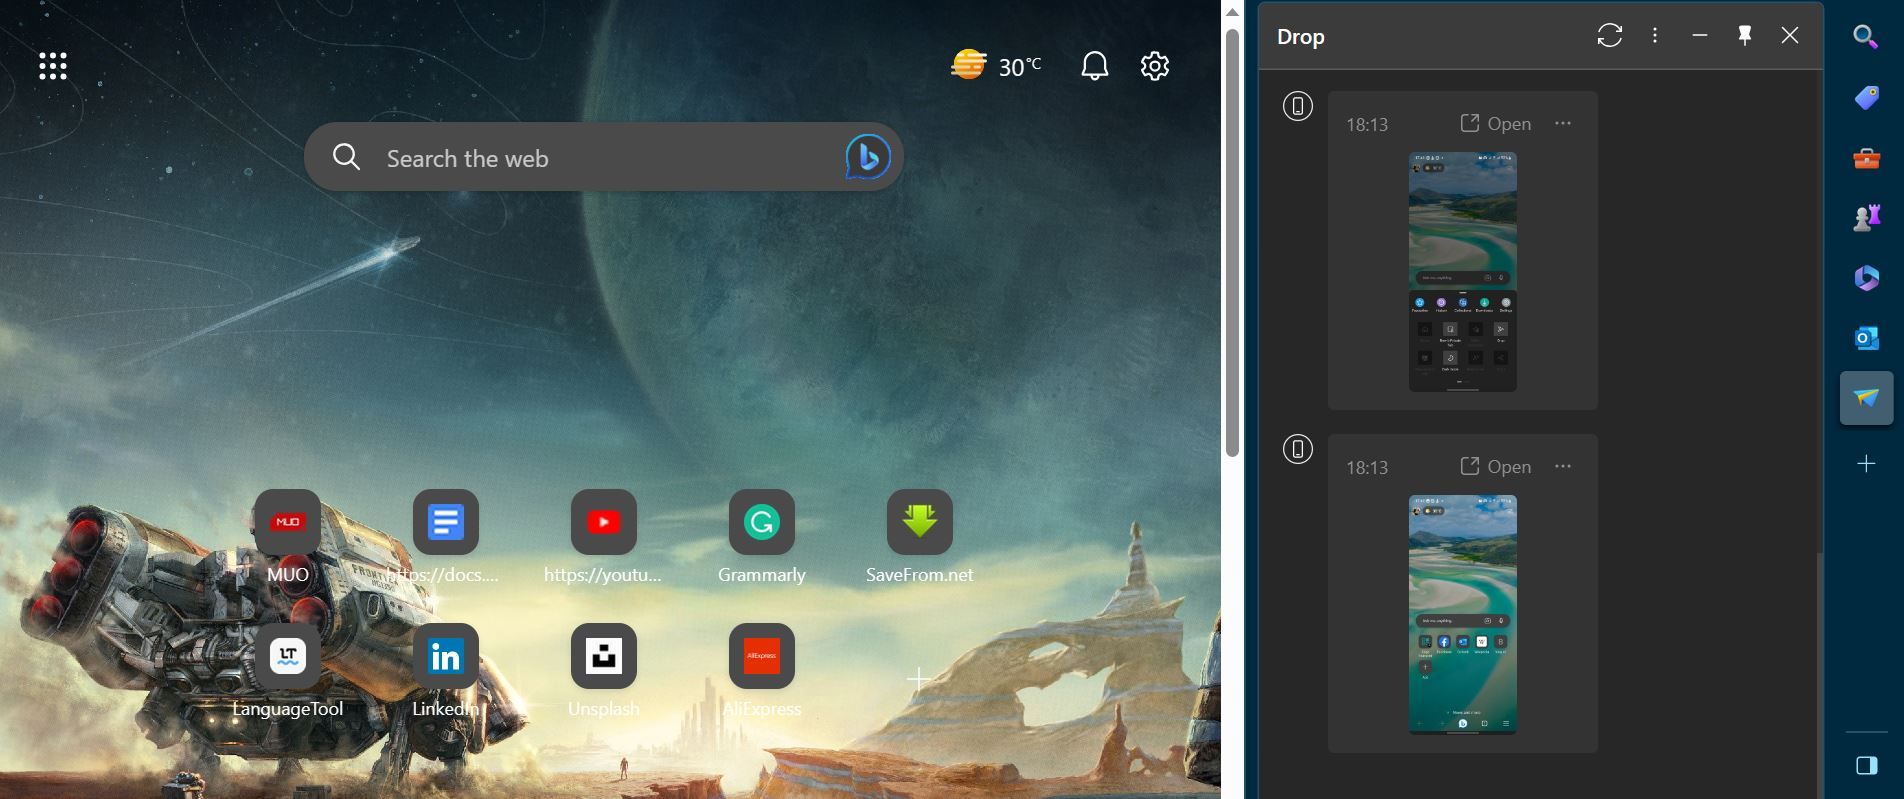This screenshot has width=1904, height=799.
Task: Click the phone device icon beside first message
Action: pos(1298,106)
